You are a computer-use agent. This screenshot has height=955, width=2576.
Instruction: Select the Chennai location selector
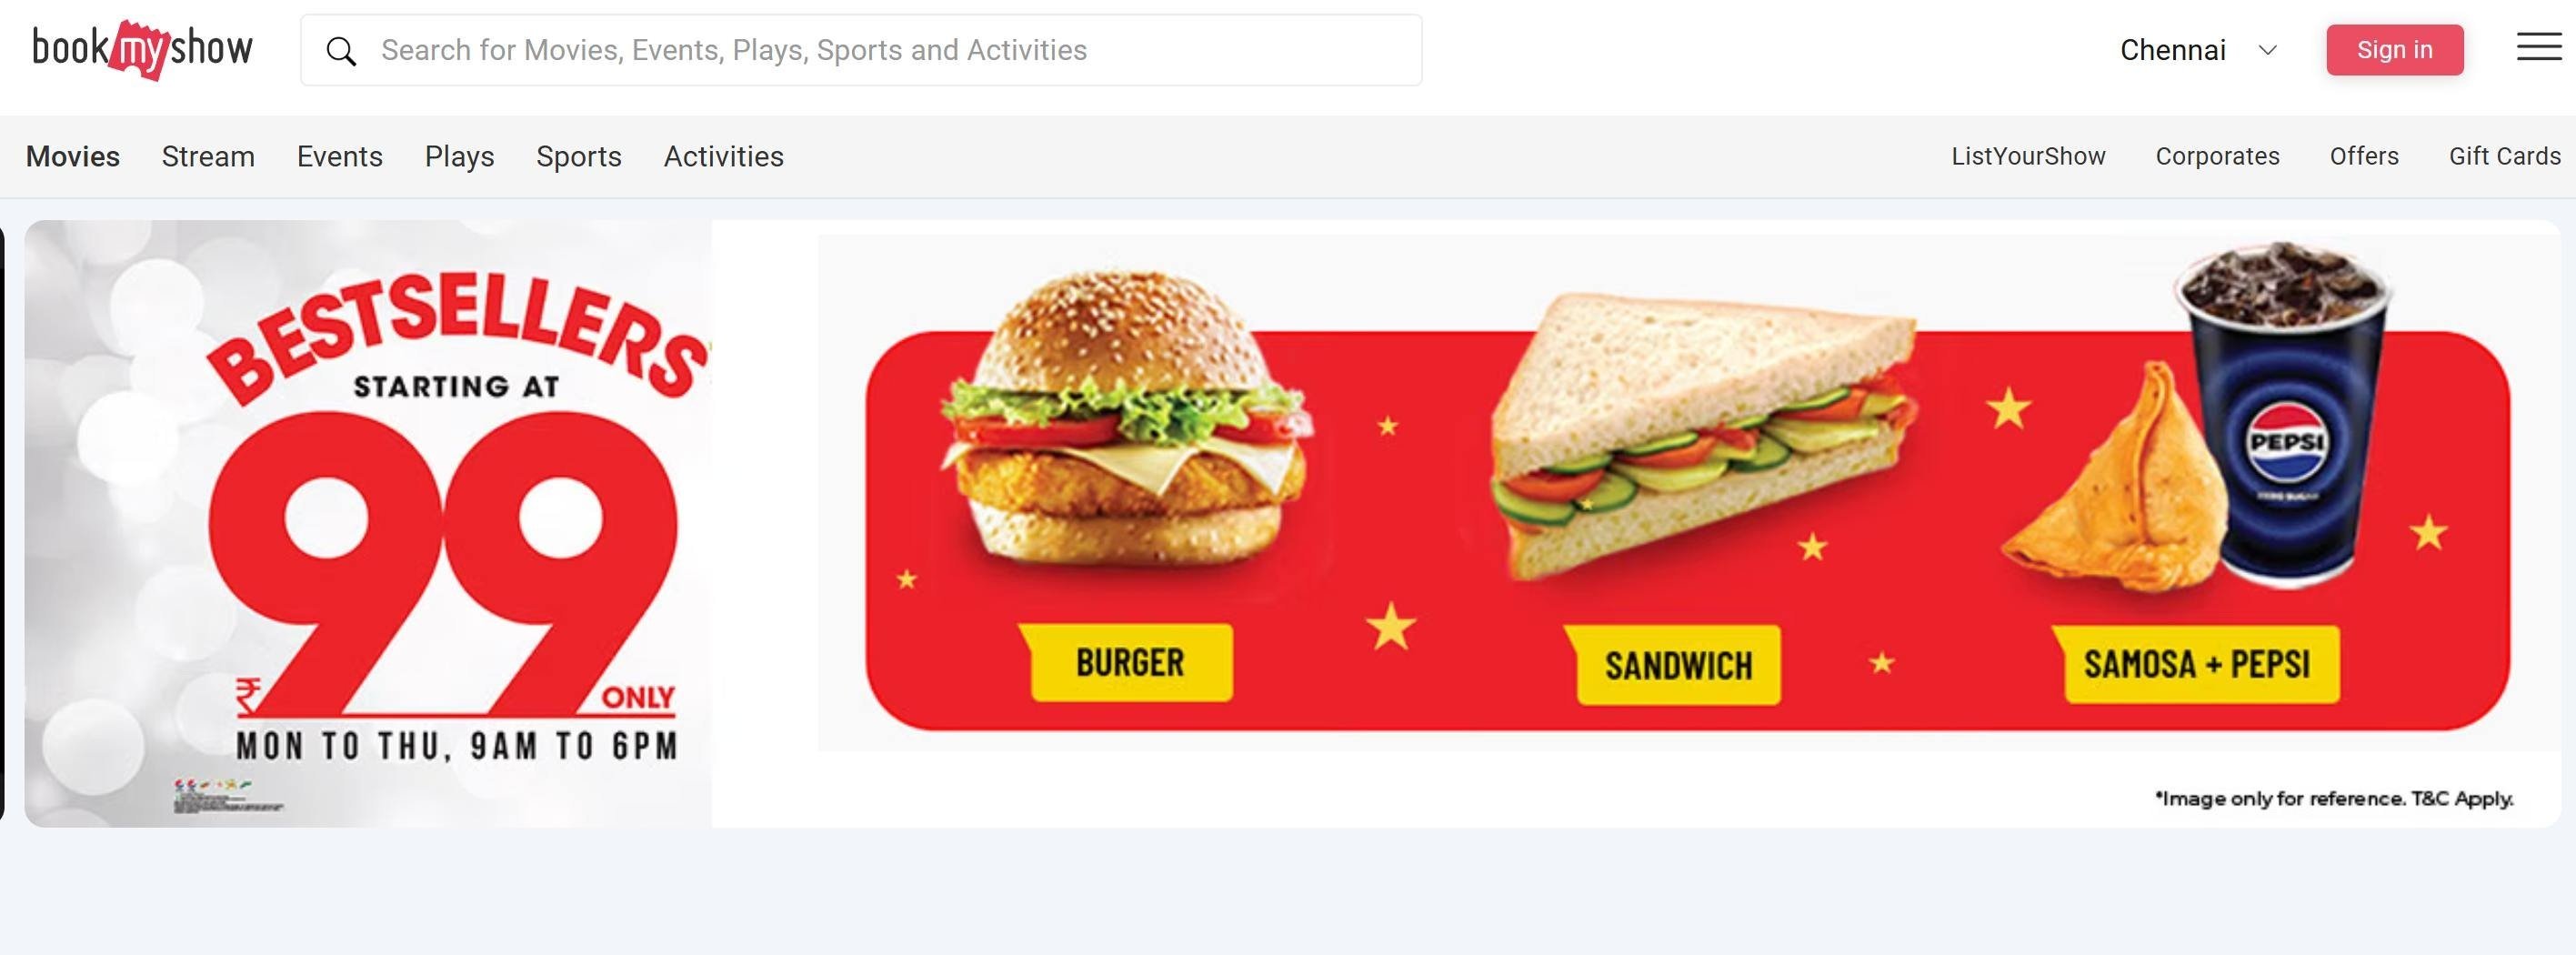tap(2198, 50)
